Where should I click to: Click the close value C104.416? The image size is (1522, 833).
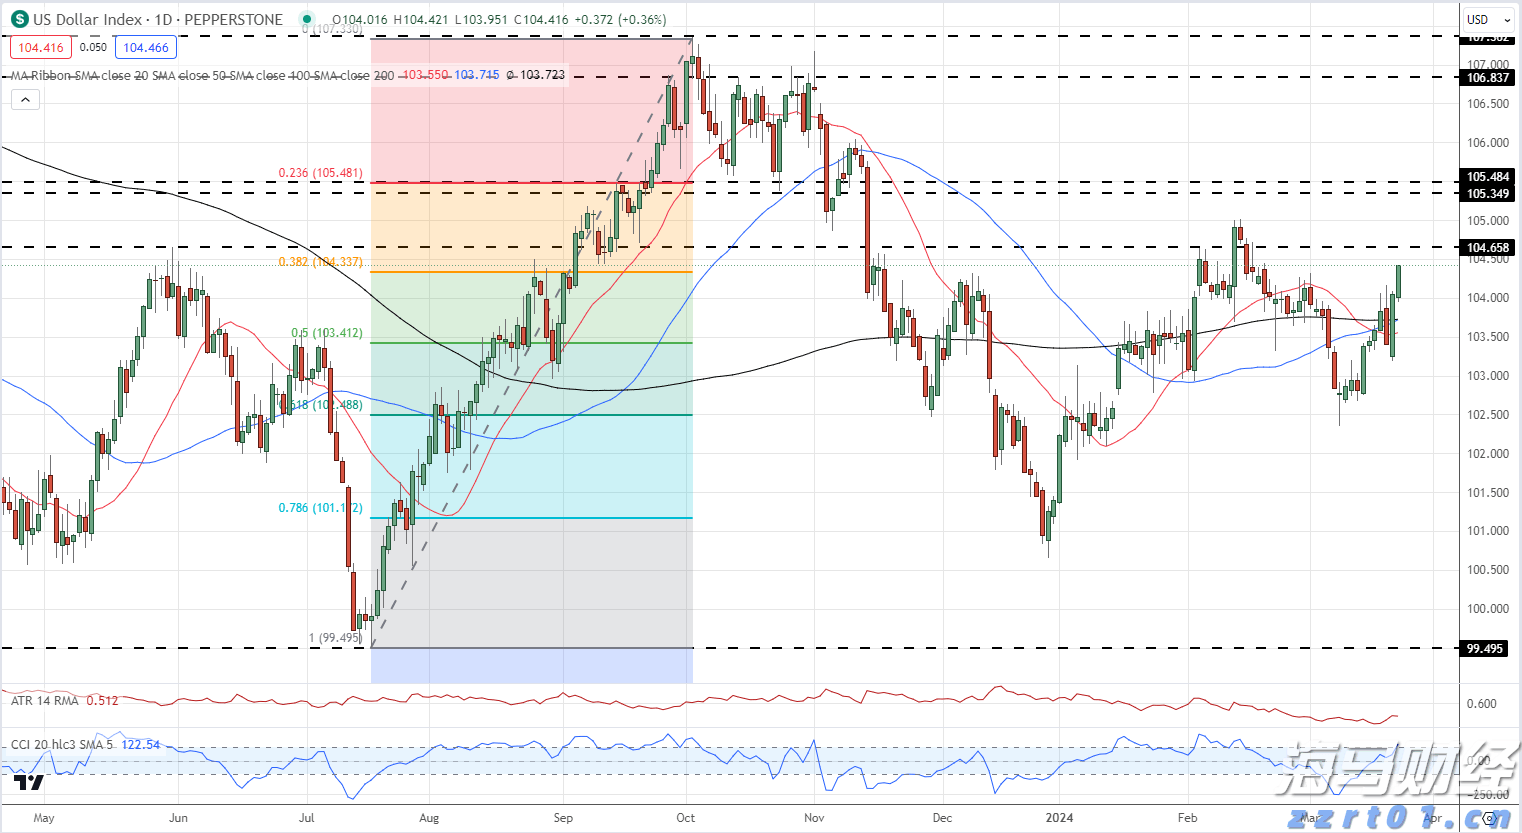(x=540, y=19)
